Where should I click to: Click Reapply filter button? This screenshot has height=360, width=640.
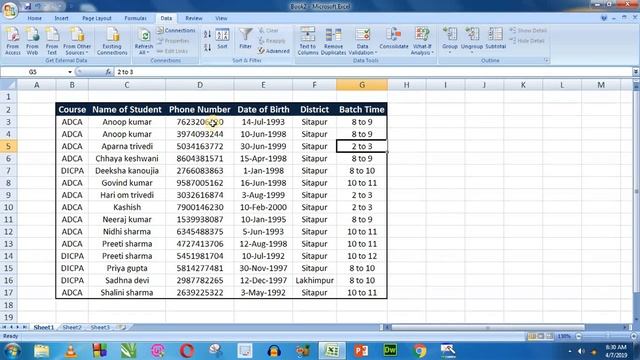pyautogui.click(x=272, y=41)
